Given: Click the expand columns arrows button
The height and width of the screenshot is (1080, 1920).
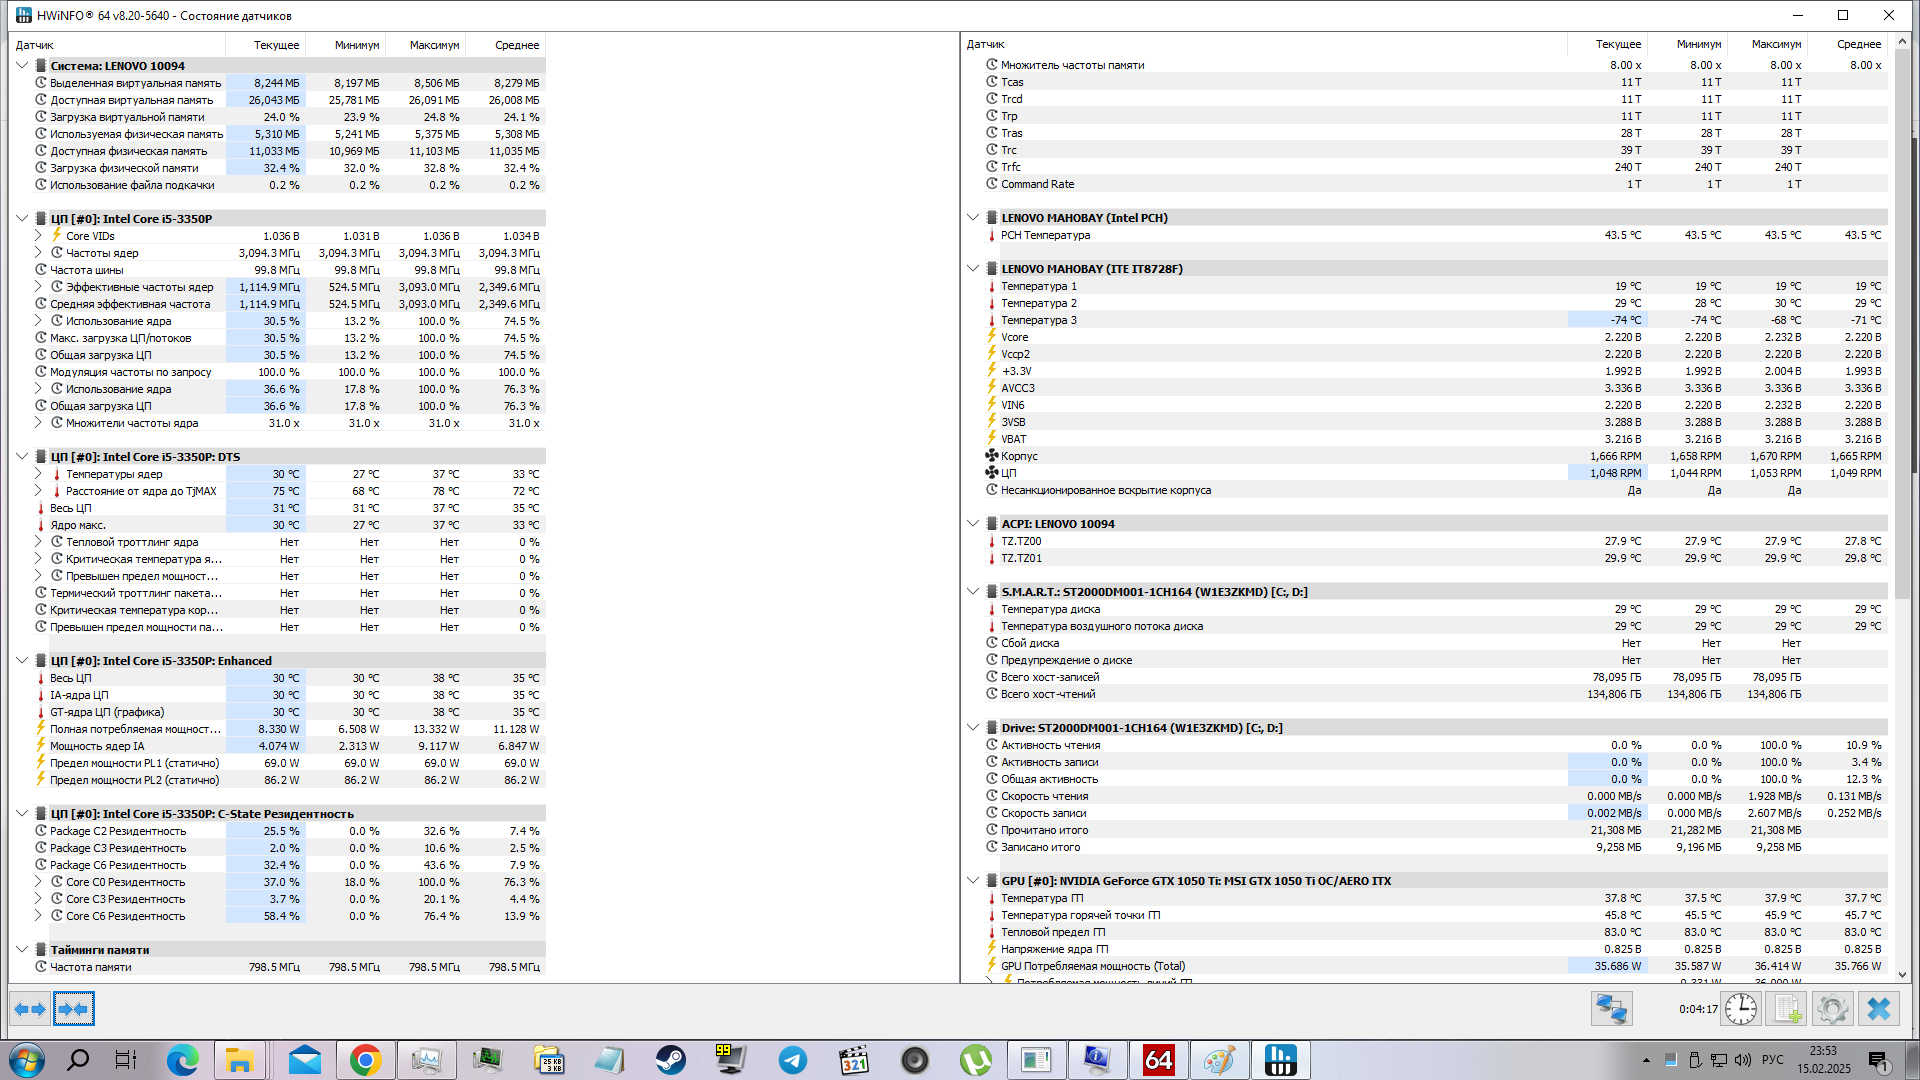Looking at the screenshot, I should pyautogui.click(x=30, y=1009).
